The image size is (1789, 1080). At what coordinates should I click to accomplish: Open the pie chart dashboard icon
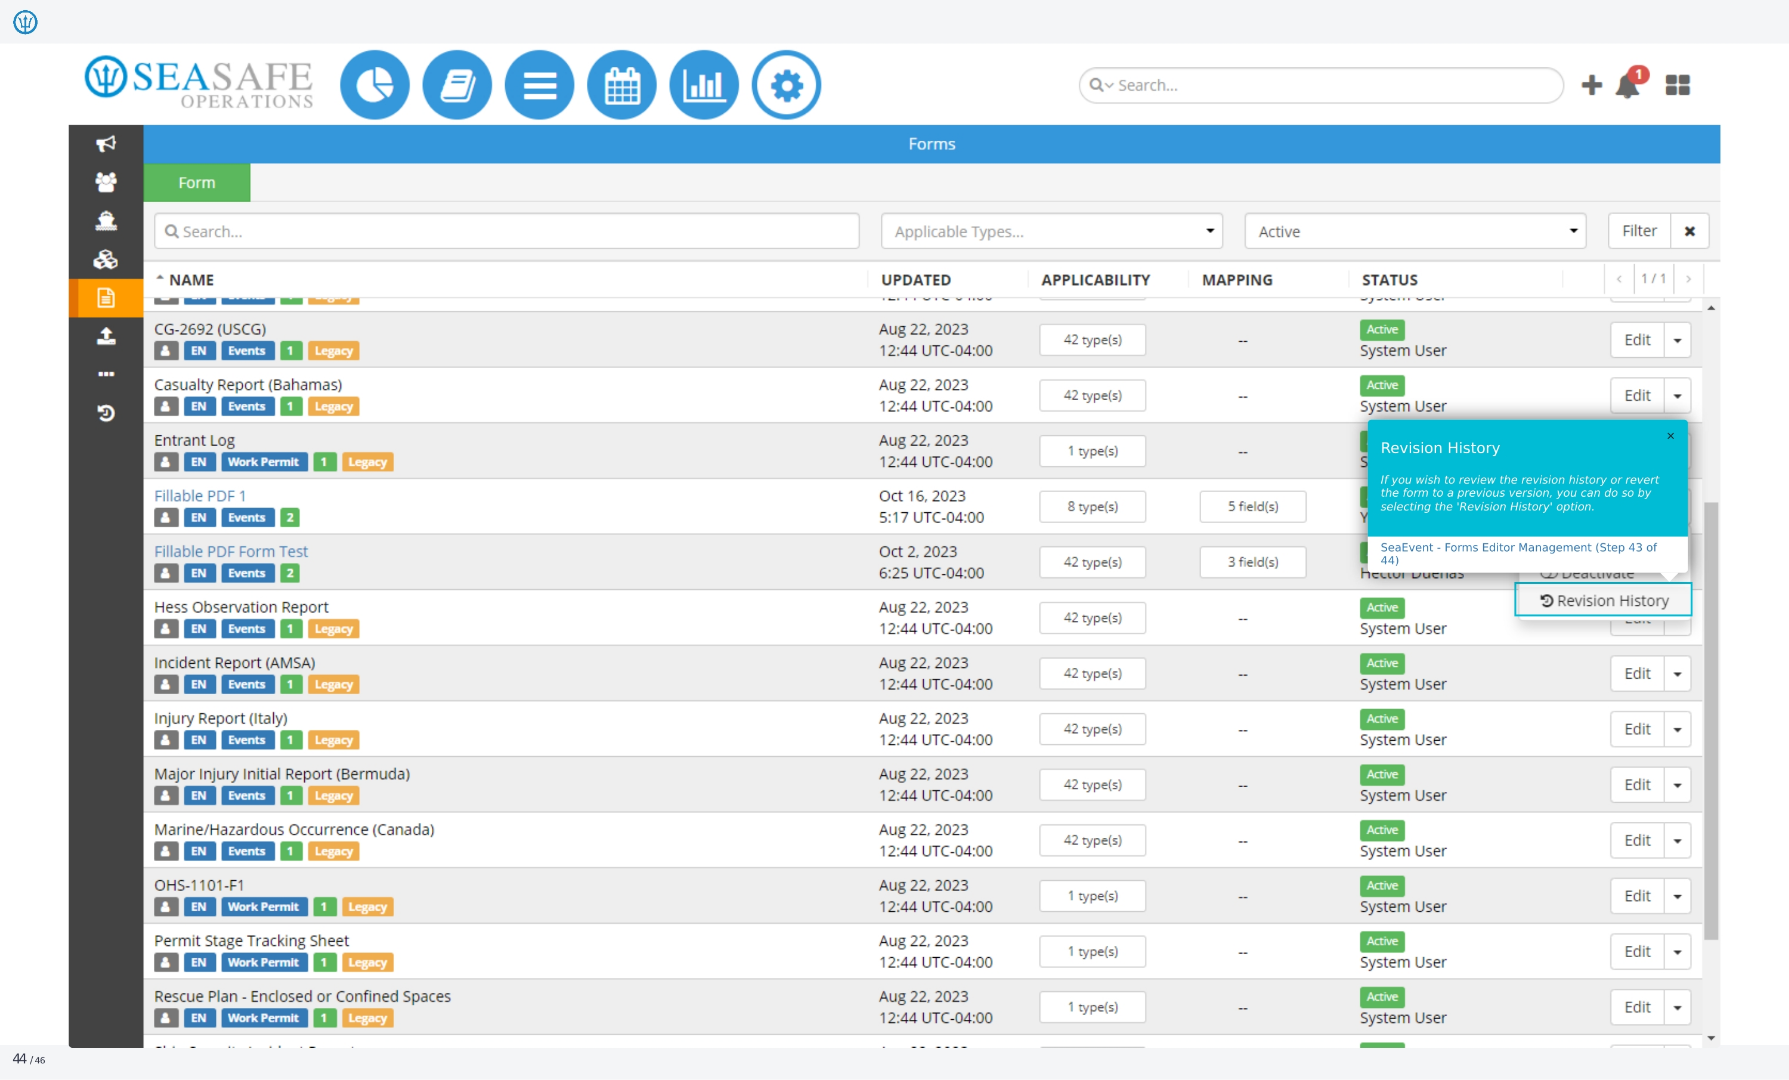pos(375,85)
